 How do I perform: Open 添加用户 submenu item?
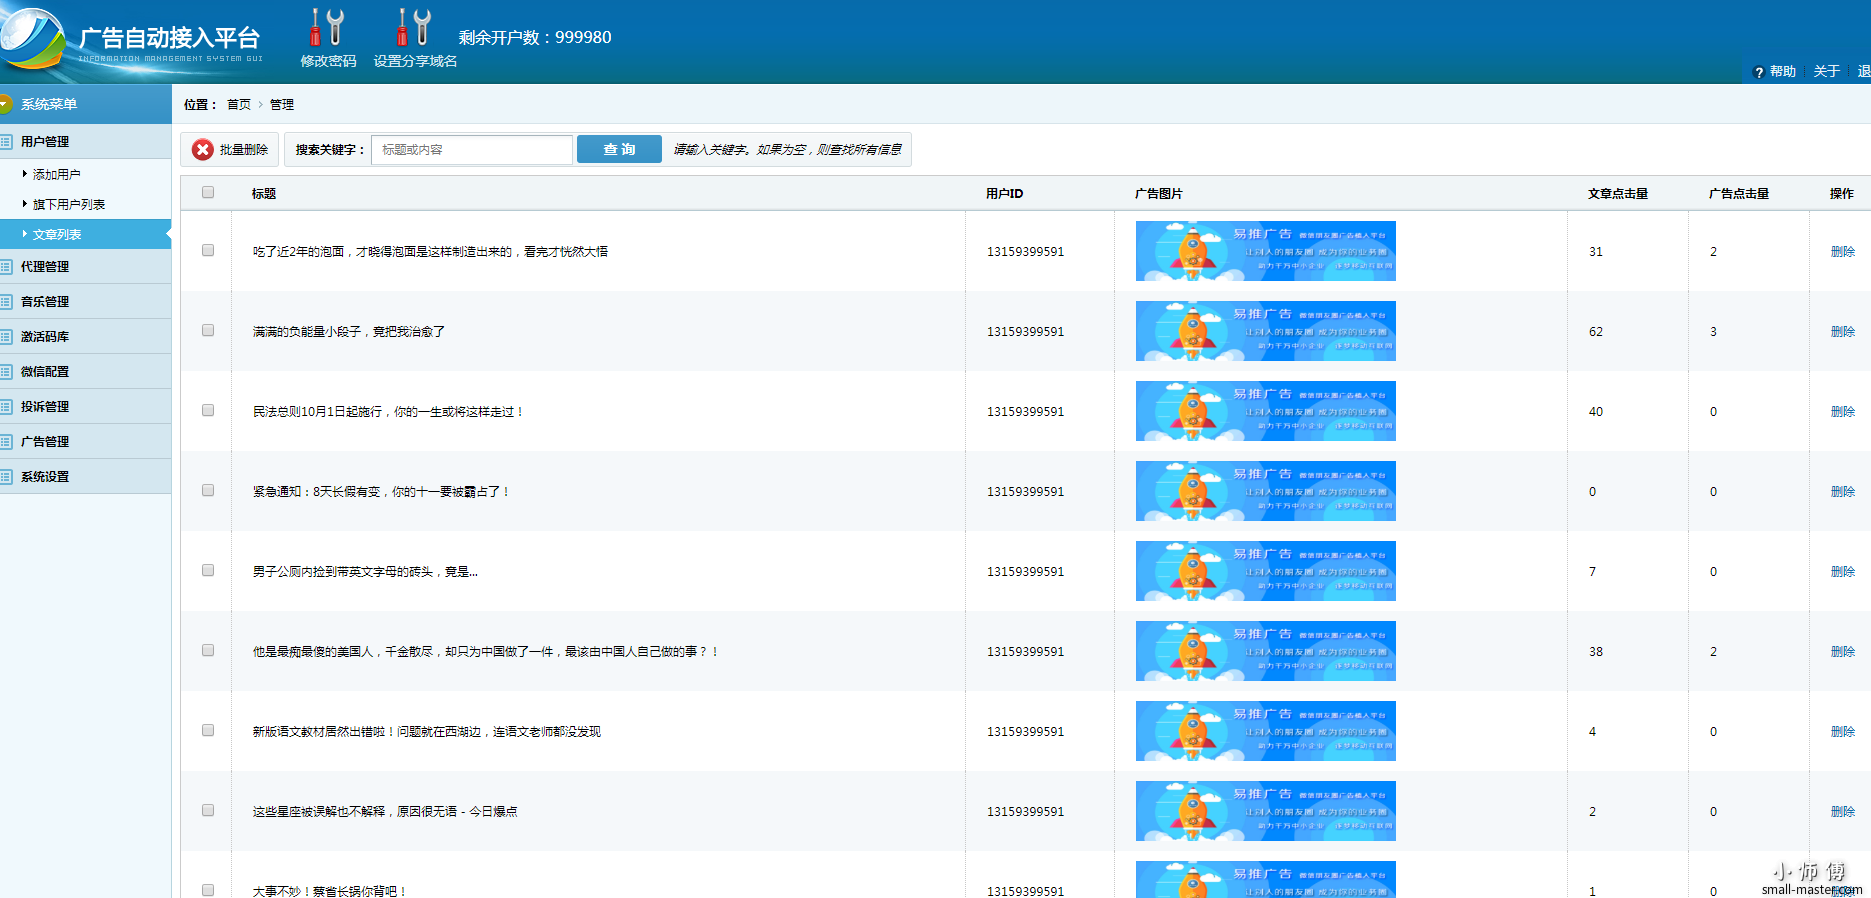pos(57,174)
